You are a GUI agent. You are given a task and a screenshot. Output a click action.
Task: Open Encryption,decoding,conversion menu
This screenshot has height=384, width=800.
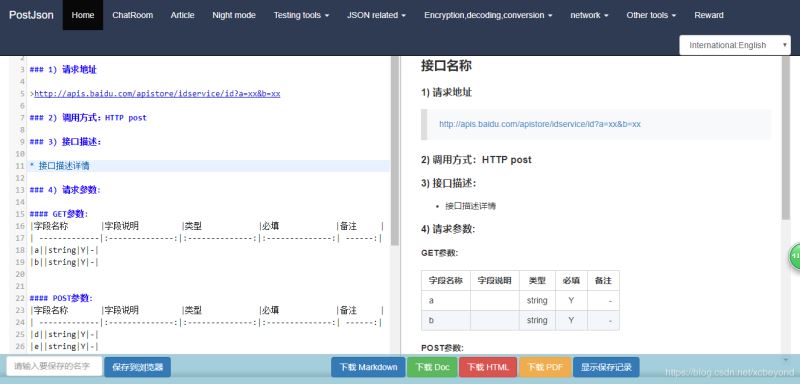(488, 15)
